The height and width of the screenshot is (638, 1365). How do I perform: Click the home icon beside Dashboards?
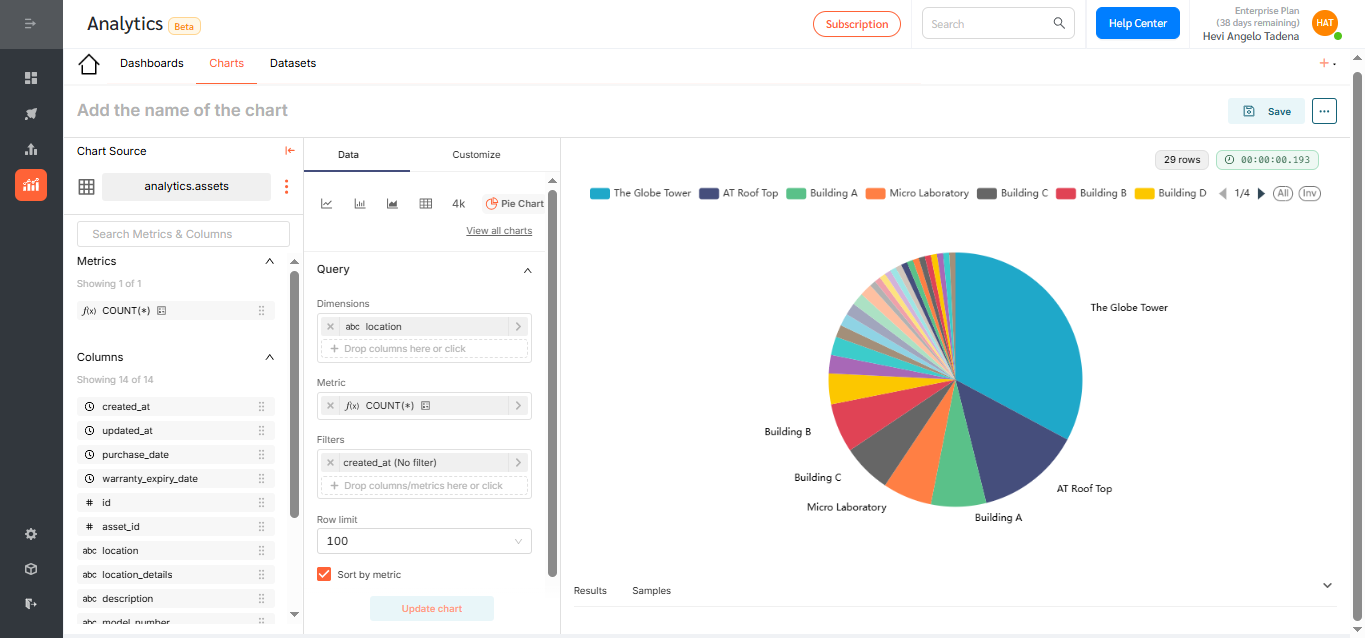[x=89, y=64]
